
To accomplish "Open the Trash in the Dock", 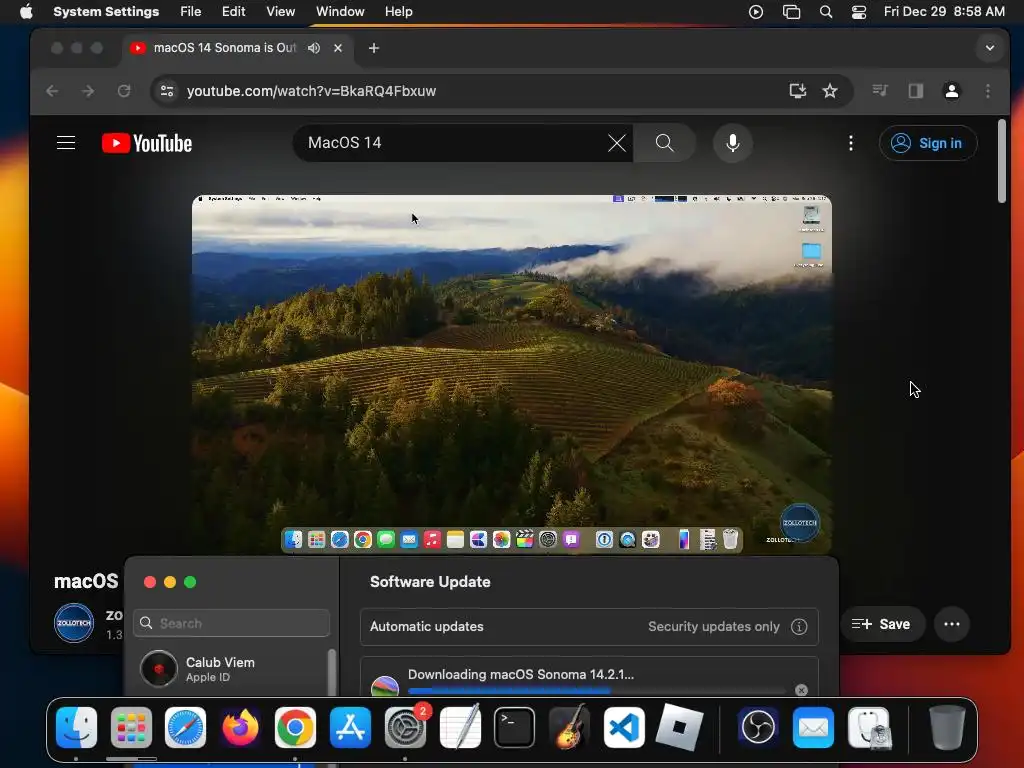I will tap(947, 728).
